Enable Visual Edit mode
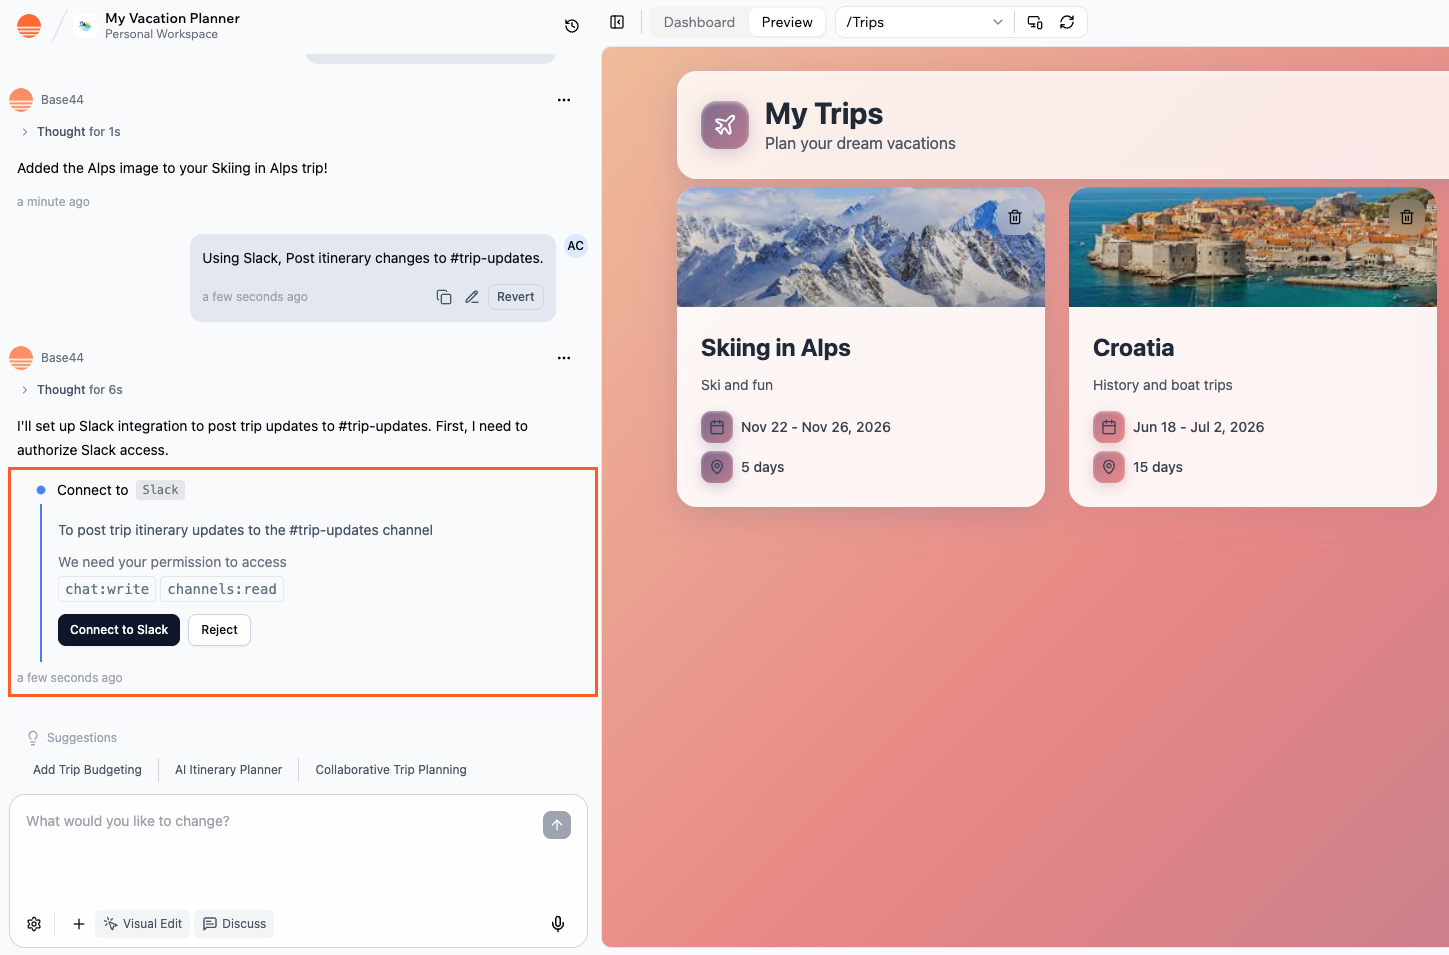This screenshot has width=1449, height=955. pyautogui.click(x=142, y=923)
